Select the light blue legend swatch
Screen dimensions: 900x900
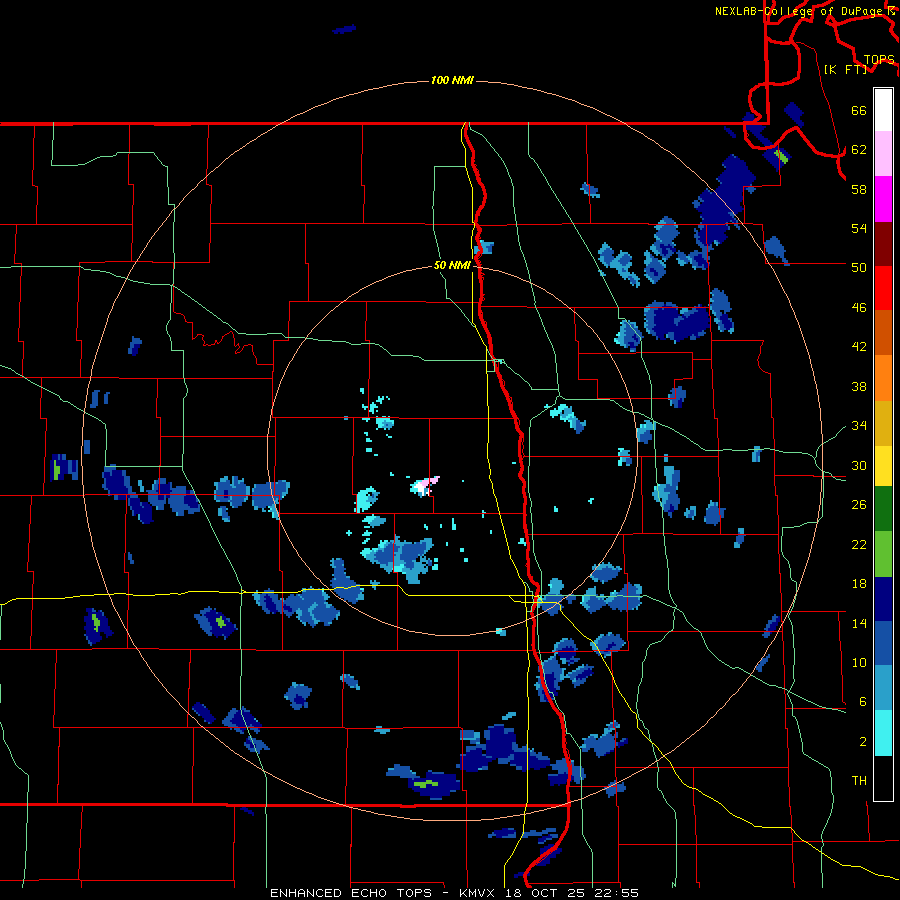tap(883, 688)
